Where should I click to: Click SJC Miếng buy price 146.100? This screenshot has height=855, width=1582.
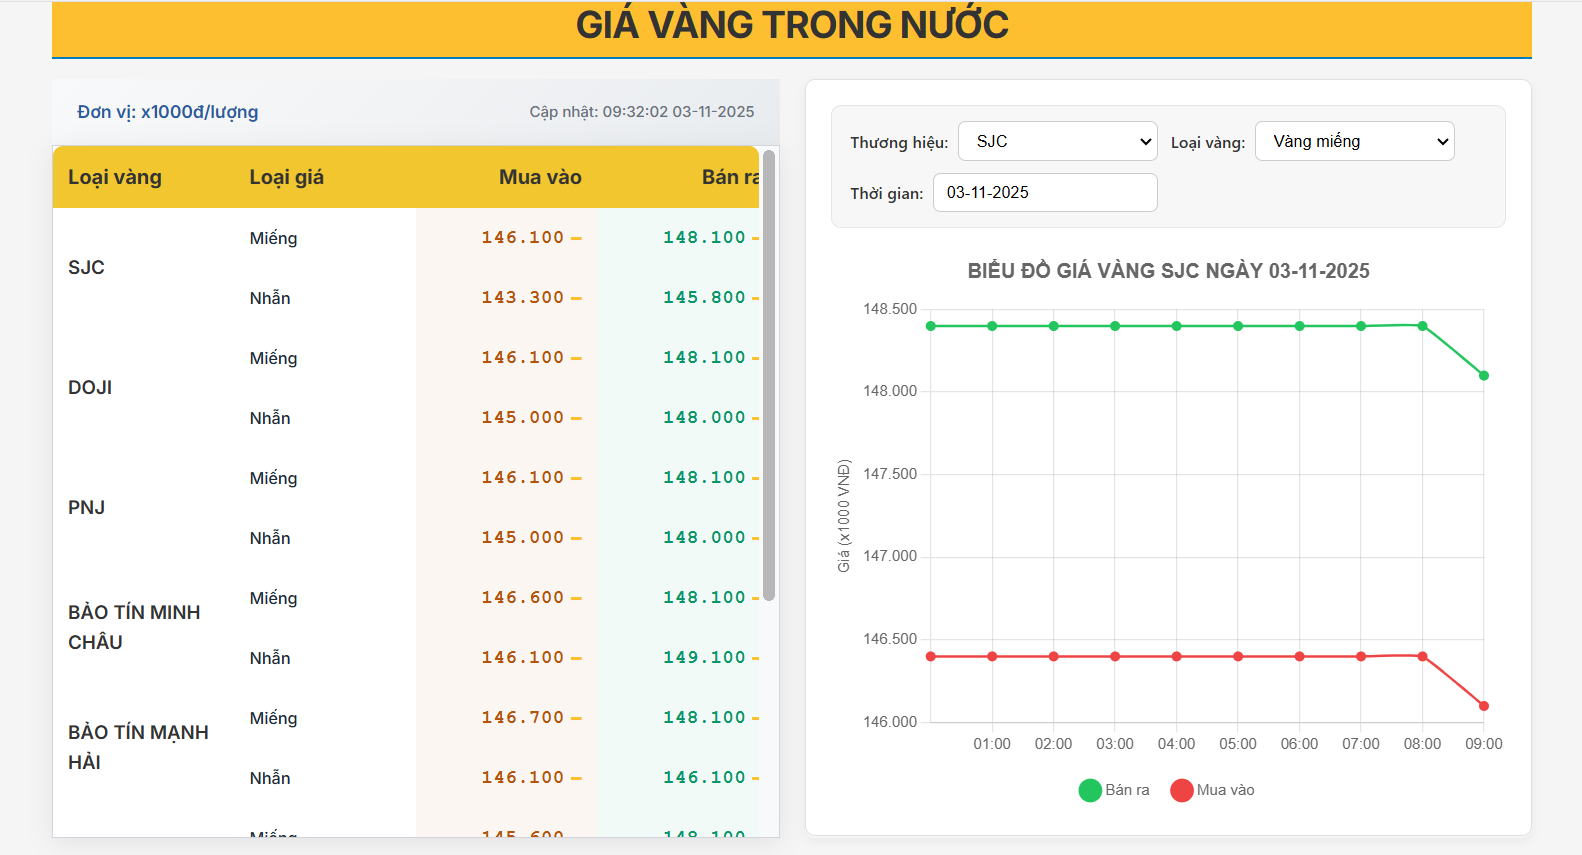(523, 238)
